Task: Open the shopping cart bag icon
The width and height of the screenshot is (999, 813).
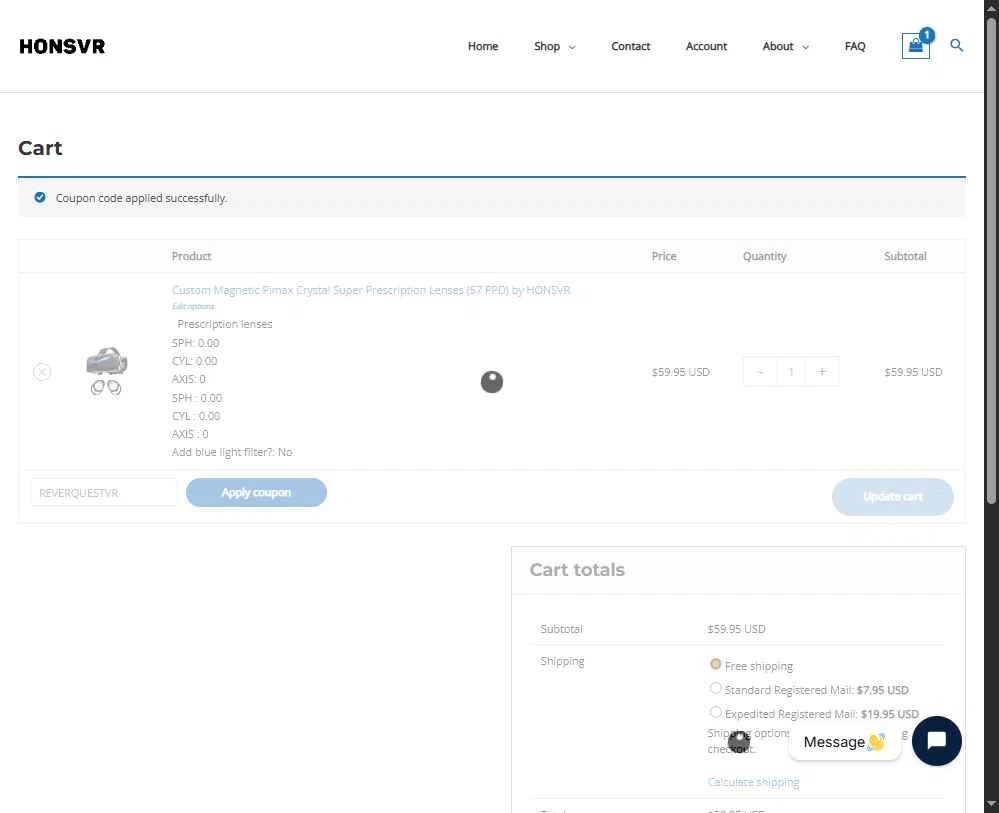Action: click(916, 46)
